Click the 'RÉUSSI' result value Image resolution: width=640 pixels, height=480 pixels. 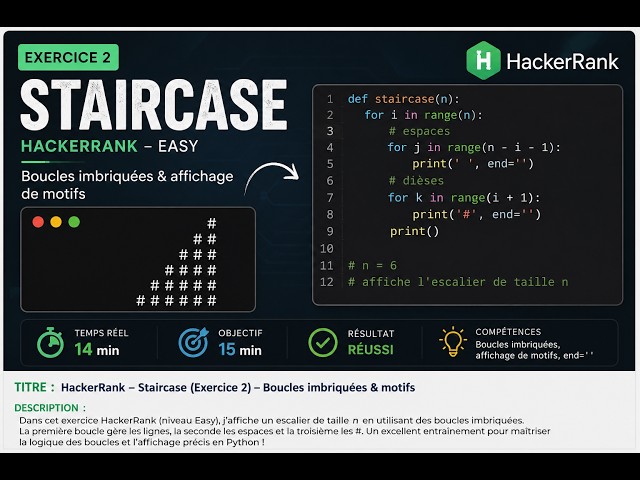coord(371,350)
